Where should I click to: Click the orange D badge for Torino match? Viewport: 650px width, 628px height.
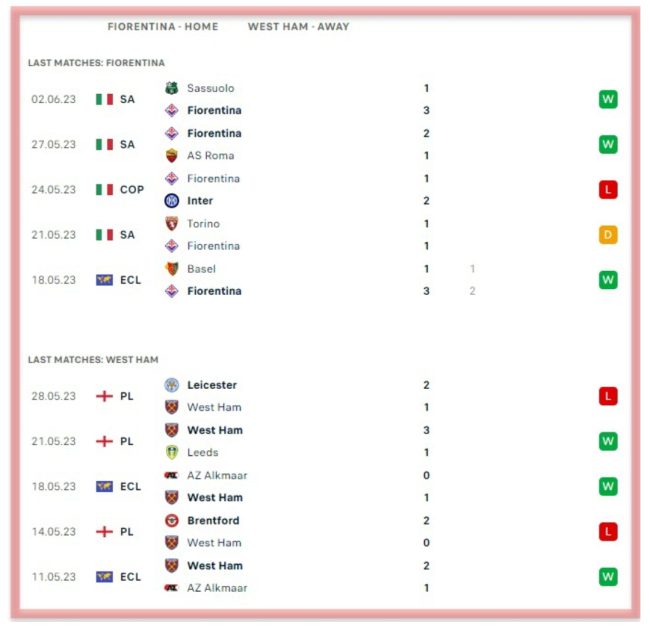click(608, 235)
